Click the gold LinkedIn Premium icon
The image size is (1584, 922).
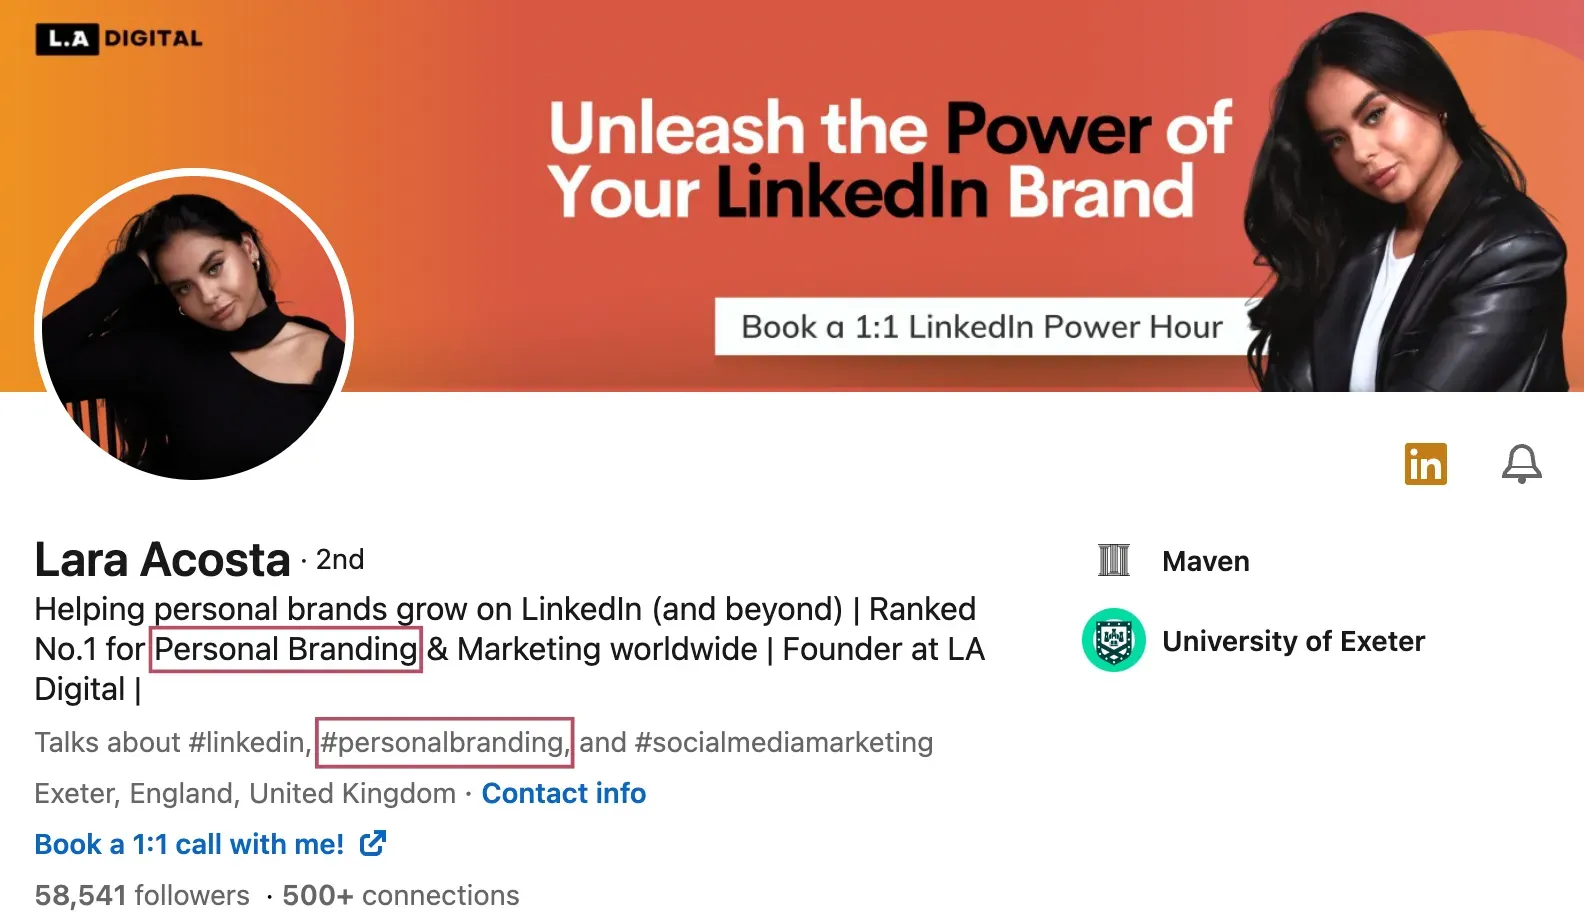(x=1425, y=464)
